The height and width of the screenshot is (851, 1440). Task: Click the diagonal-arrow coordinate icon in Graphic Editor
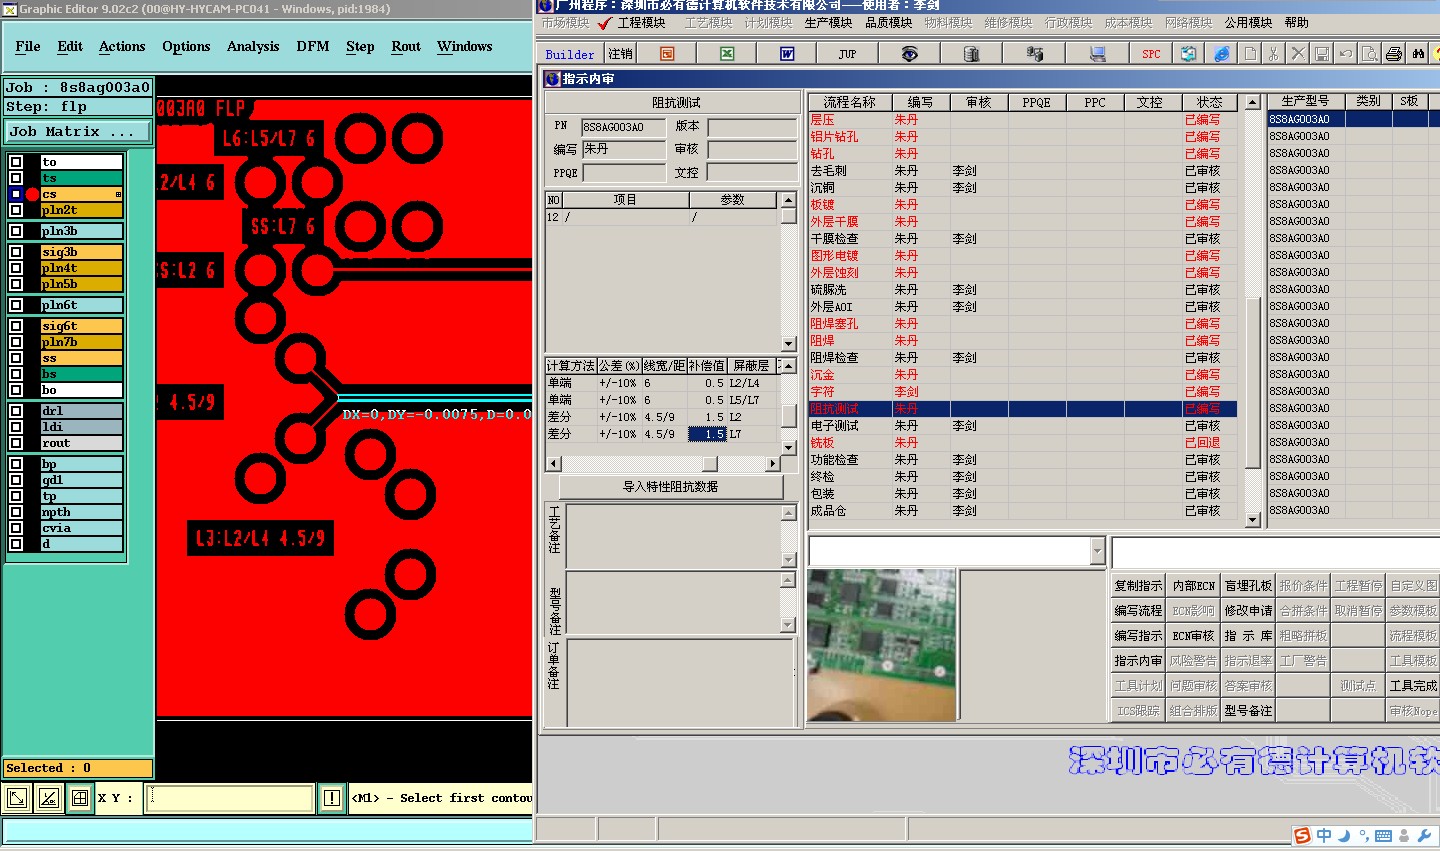point(17,798)
